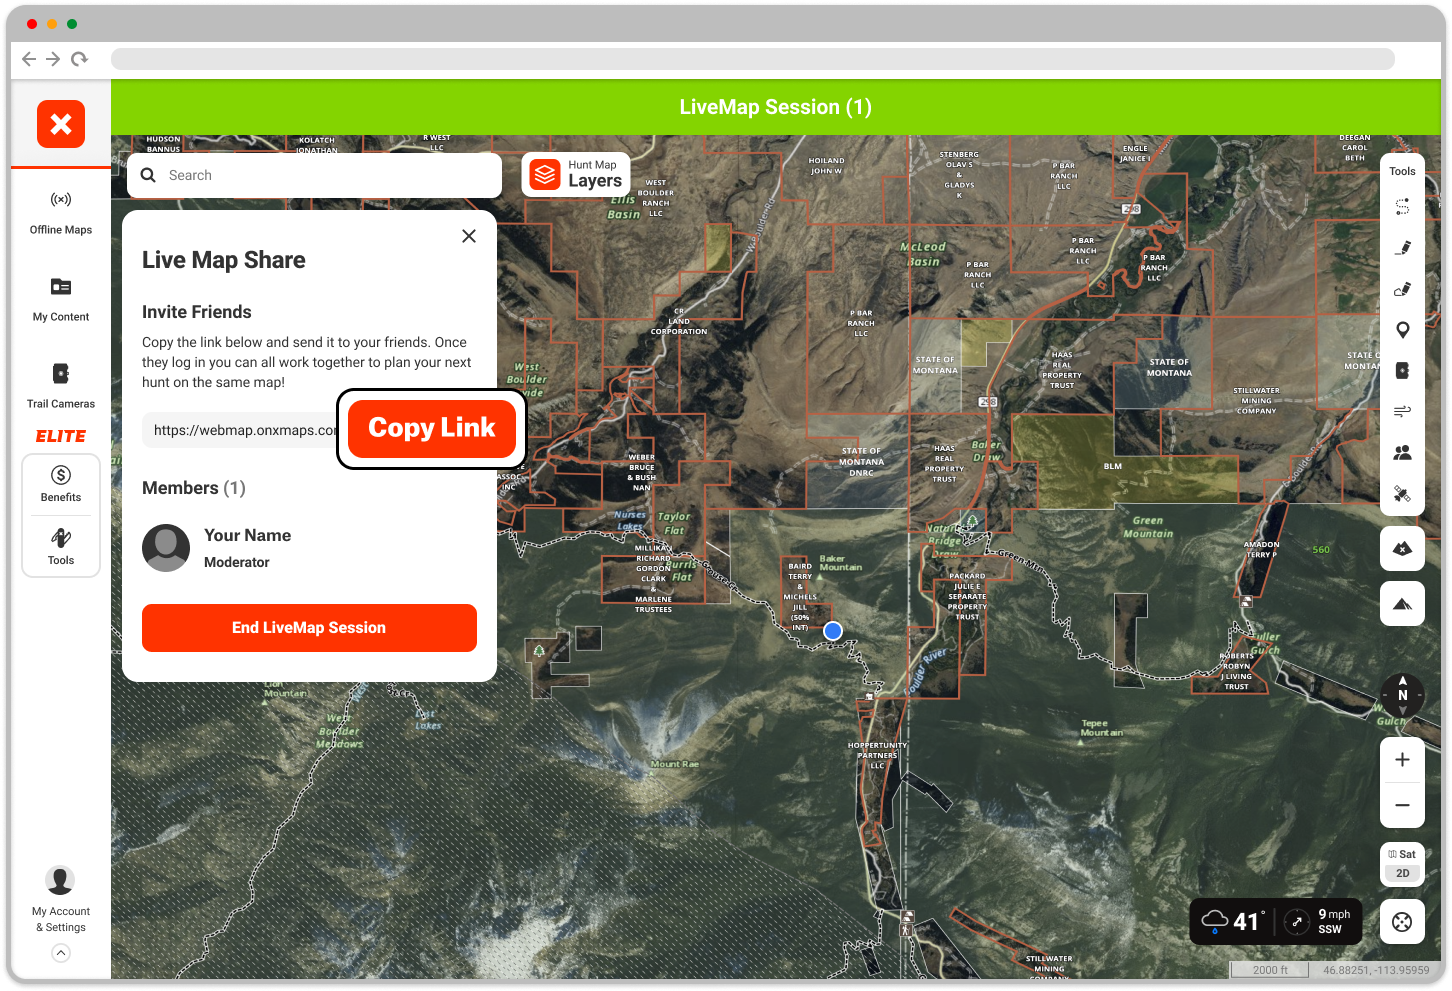Click the Invite Friends heading
Screen dimensions: 1452x991
click(x=197, y=312)
